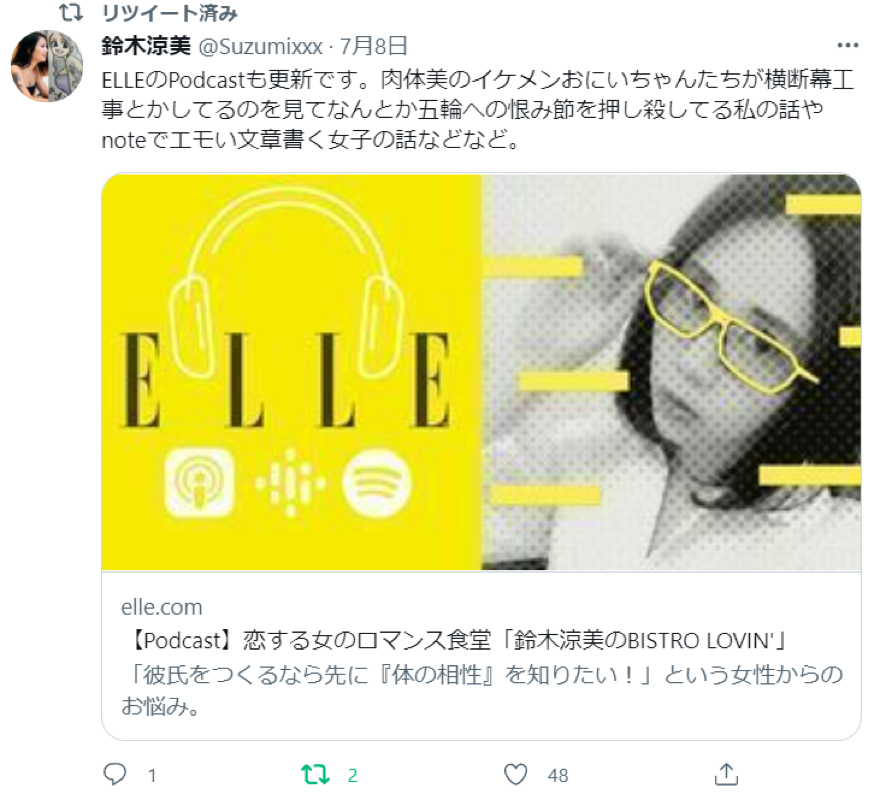The image size is (885, 804).
Task: Click the Apple Podcasts icon in card
Action: click(x=199, y=482)
